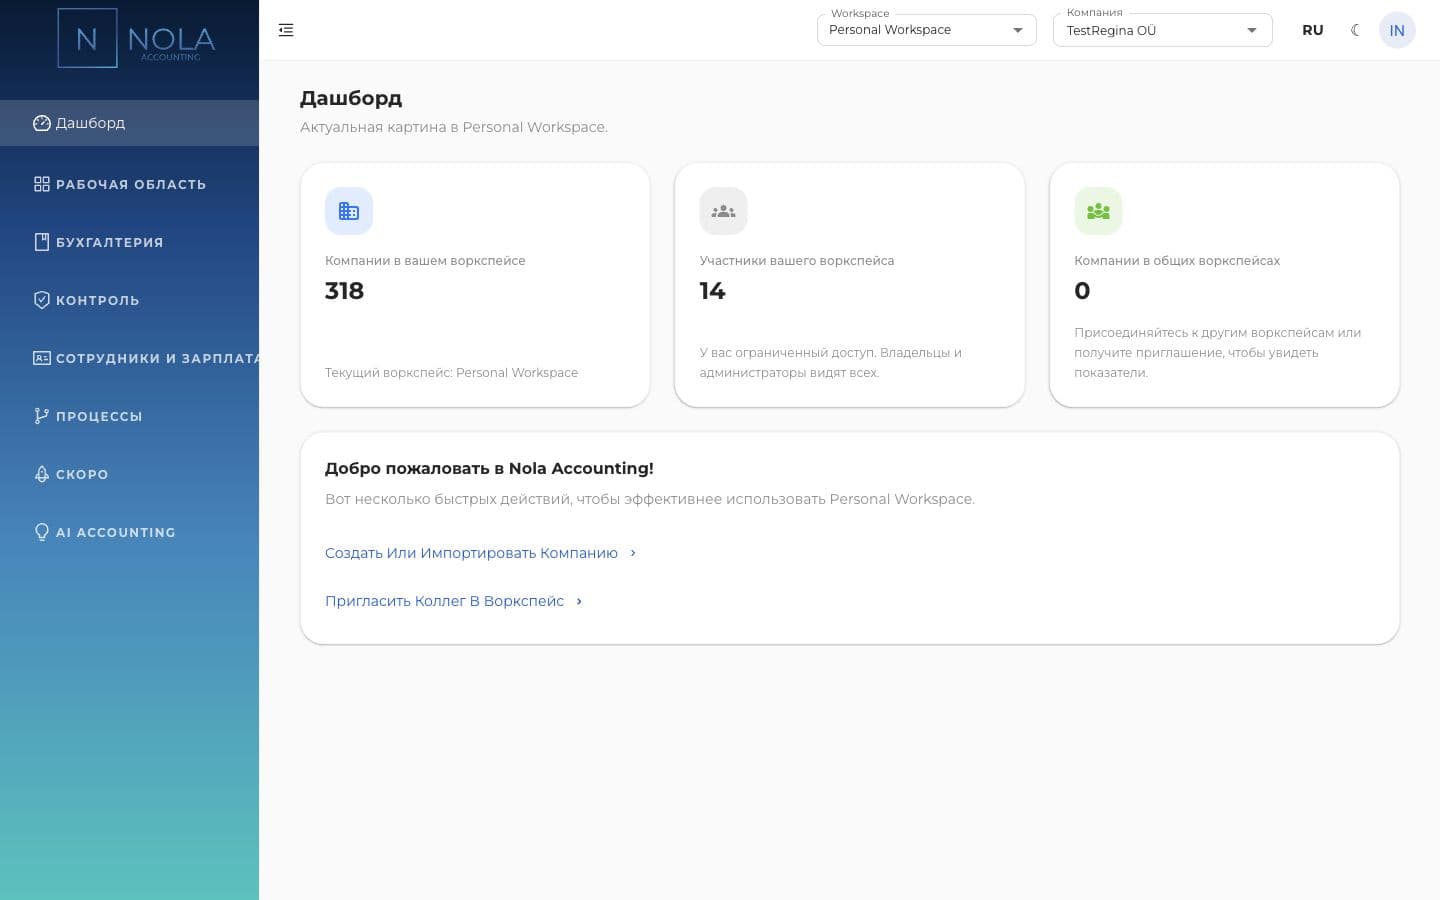1440x900 pixels.
Task: Click the Создать Или Импортировать Компанию link
Action: (x=471, y=553)
